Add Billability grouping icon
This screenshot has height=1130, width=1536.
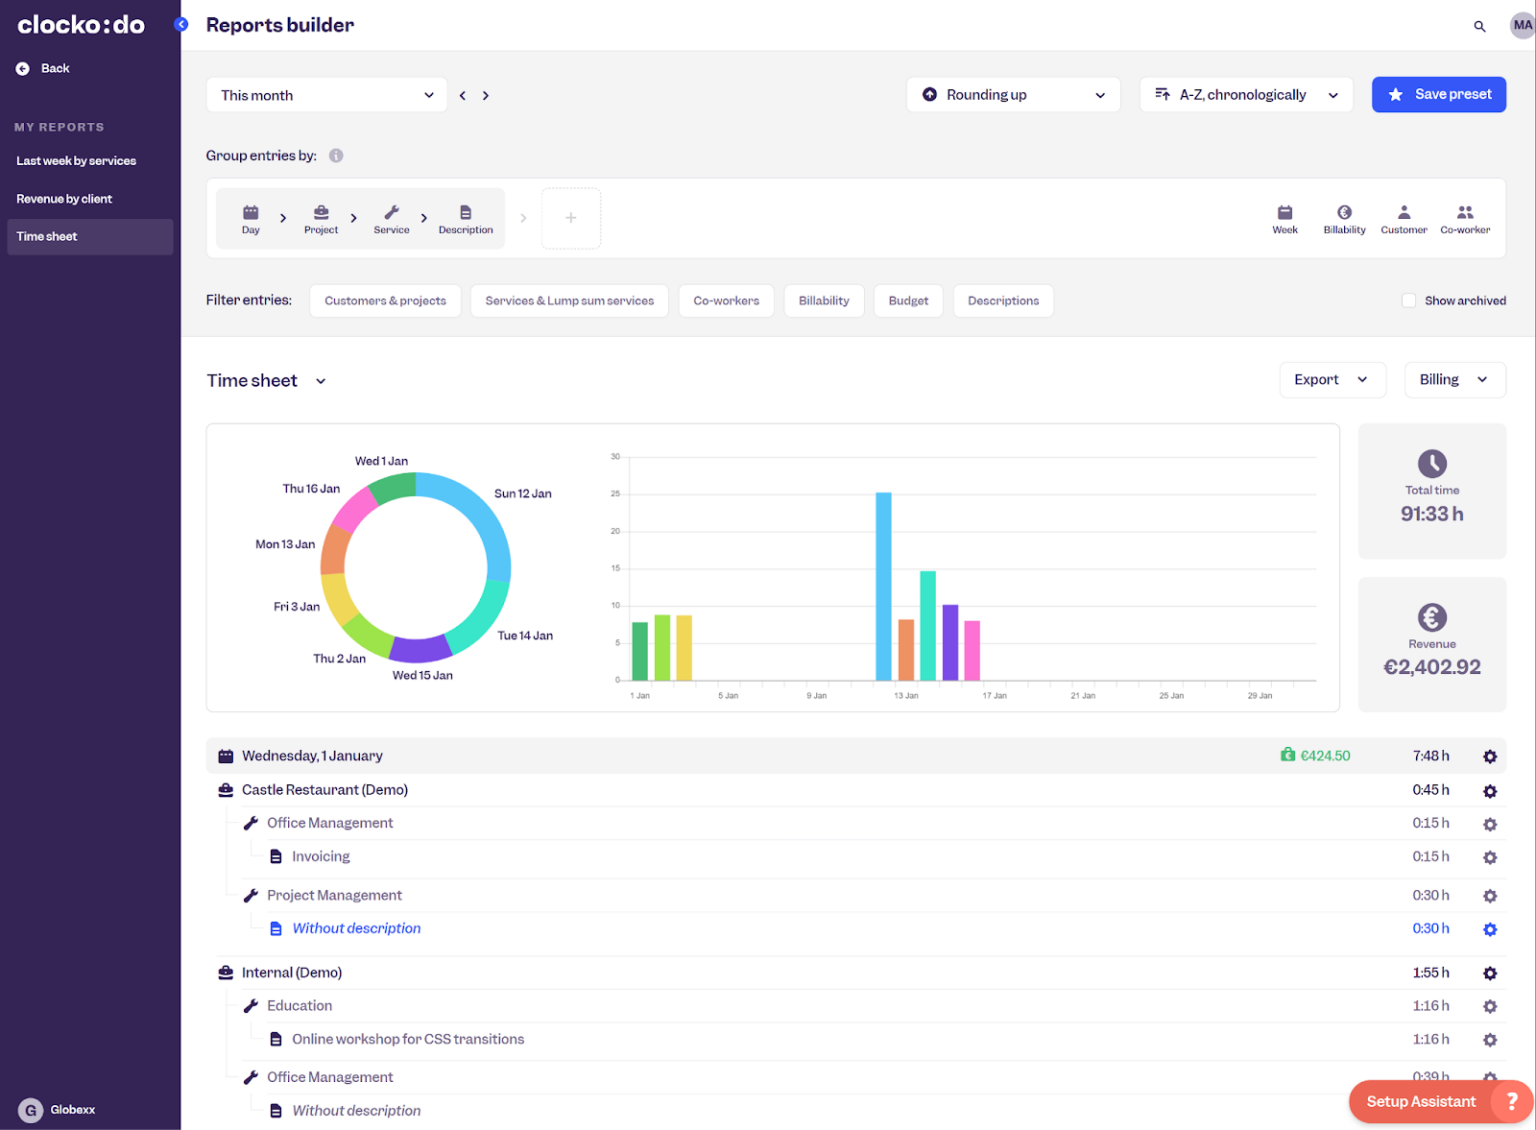click(x=1343, y=218)
